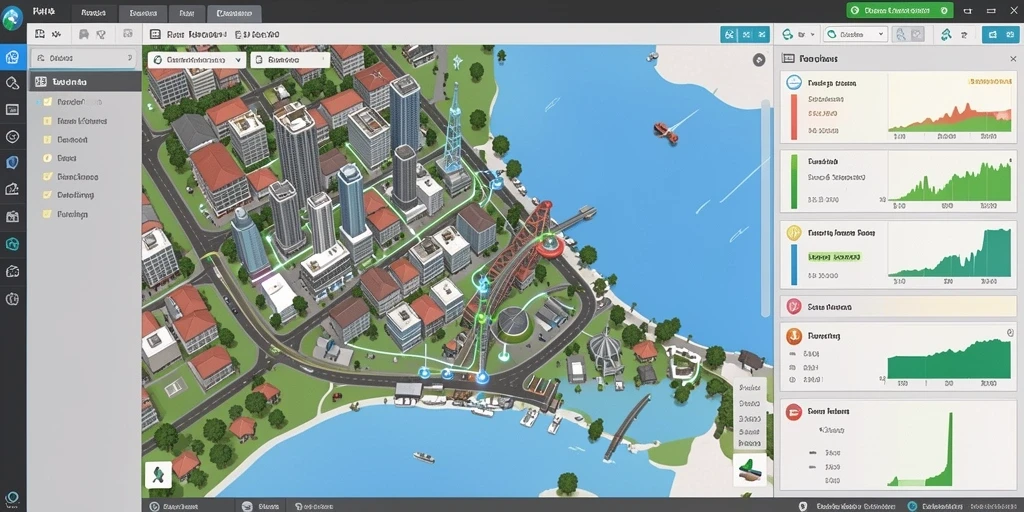Click the green tree icon in right toolbar
The image size is (1024, 512).
[946, 35]
